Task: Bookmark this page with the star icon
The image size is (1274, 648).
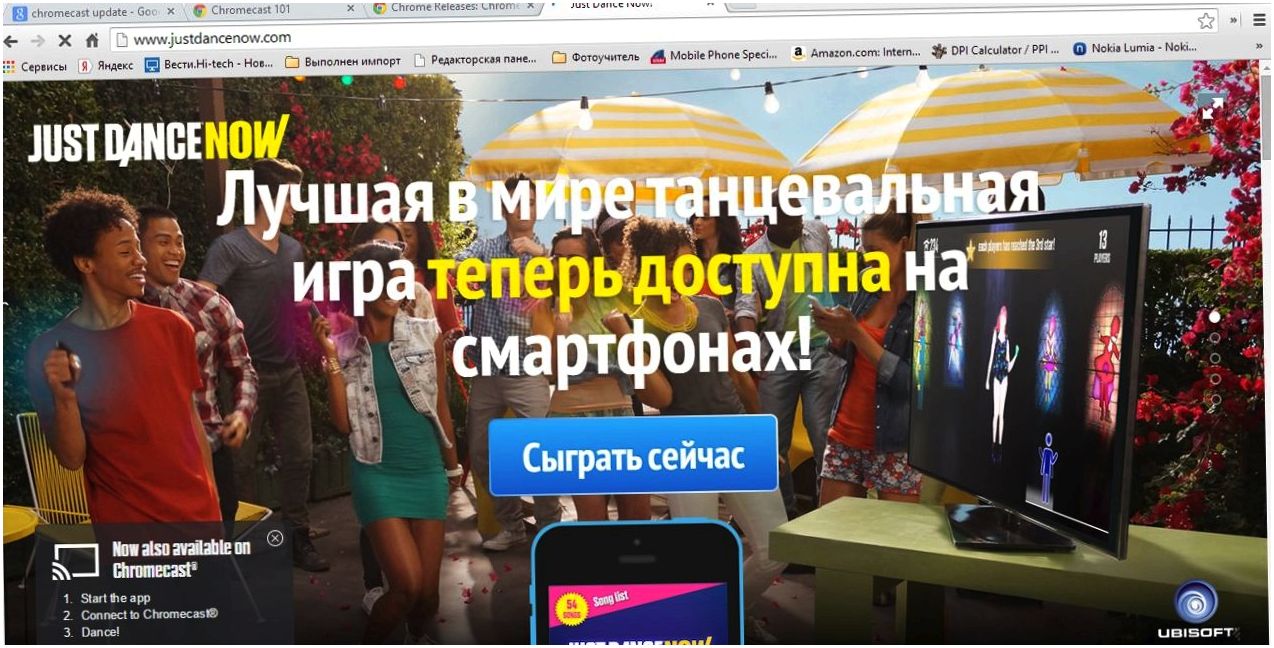Action: point(1206,20)
